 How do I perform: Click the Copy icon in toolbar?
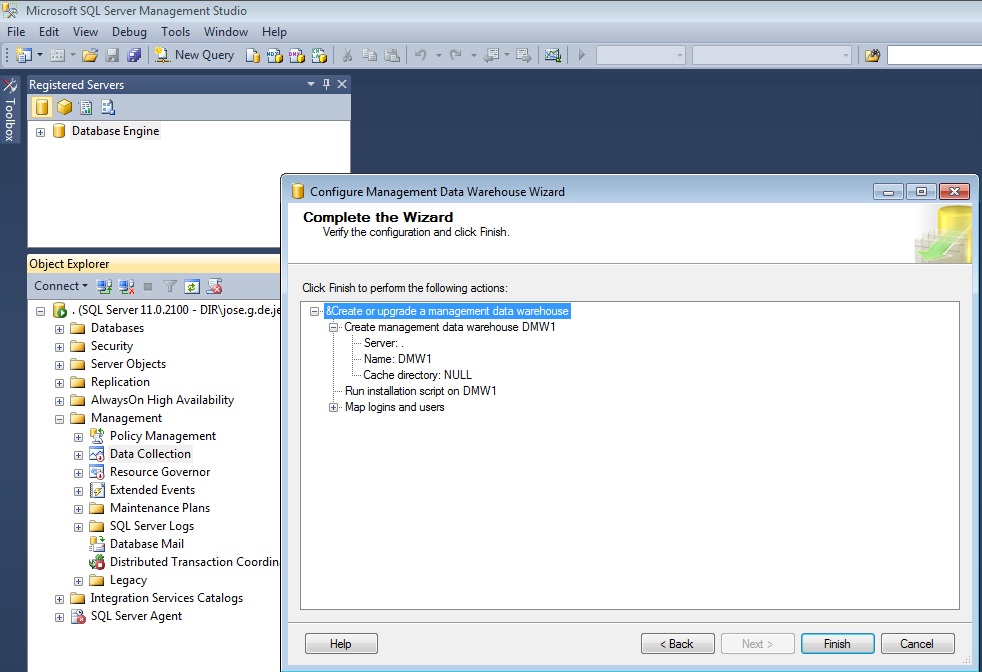(x=370, y=55)
